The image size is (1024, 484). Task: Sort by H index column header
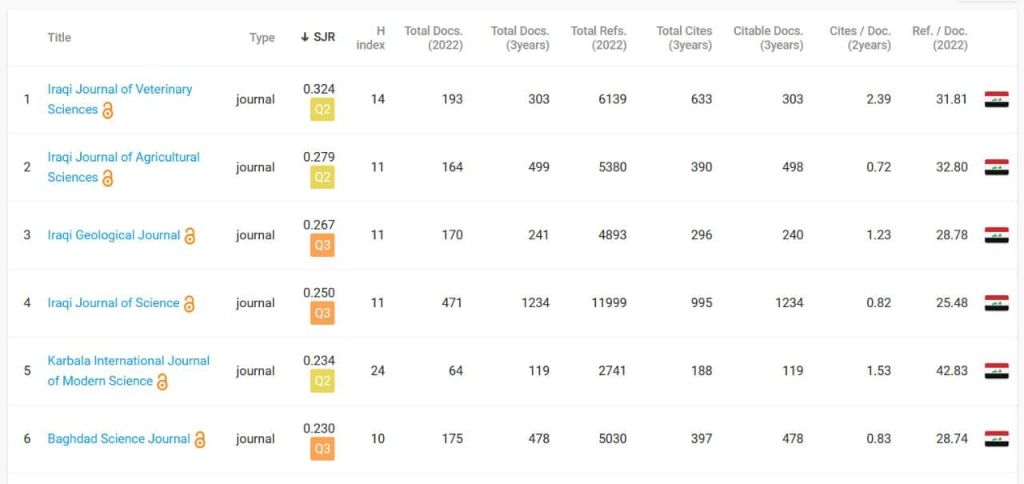[x=372, y=38]
